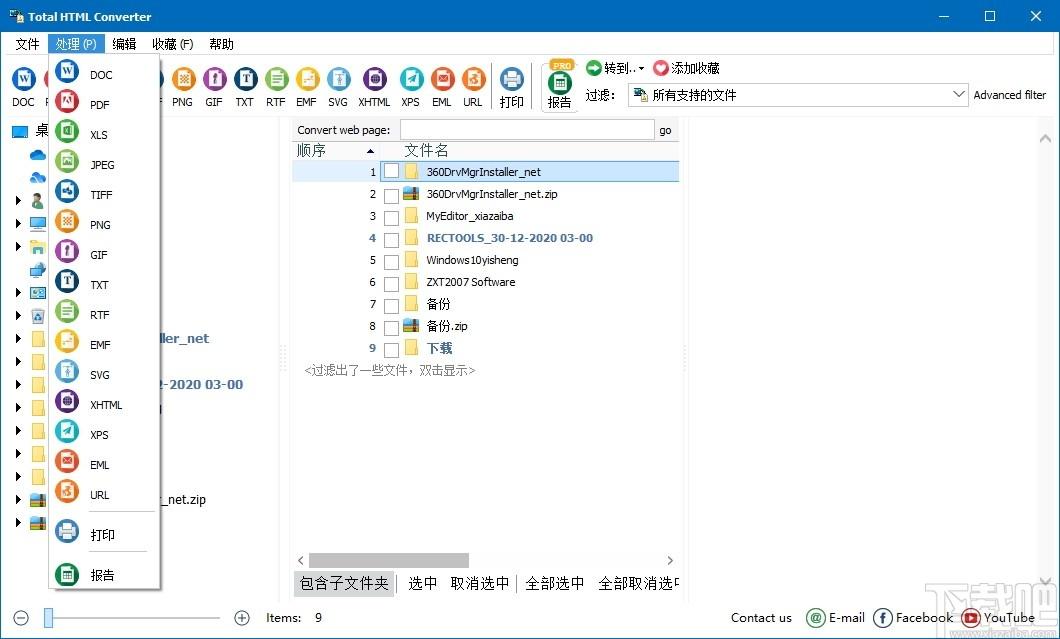Click the EMF toolbar icon

pos(307,88)
